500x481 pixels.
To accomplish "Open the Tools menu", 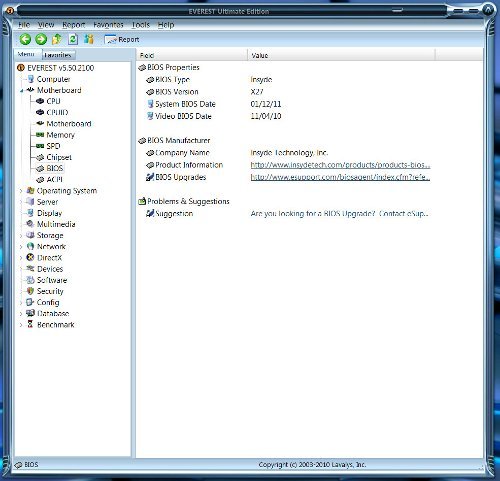I will pos(140,25).
